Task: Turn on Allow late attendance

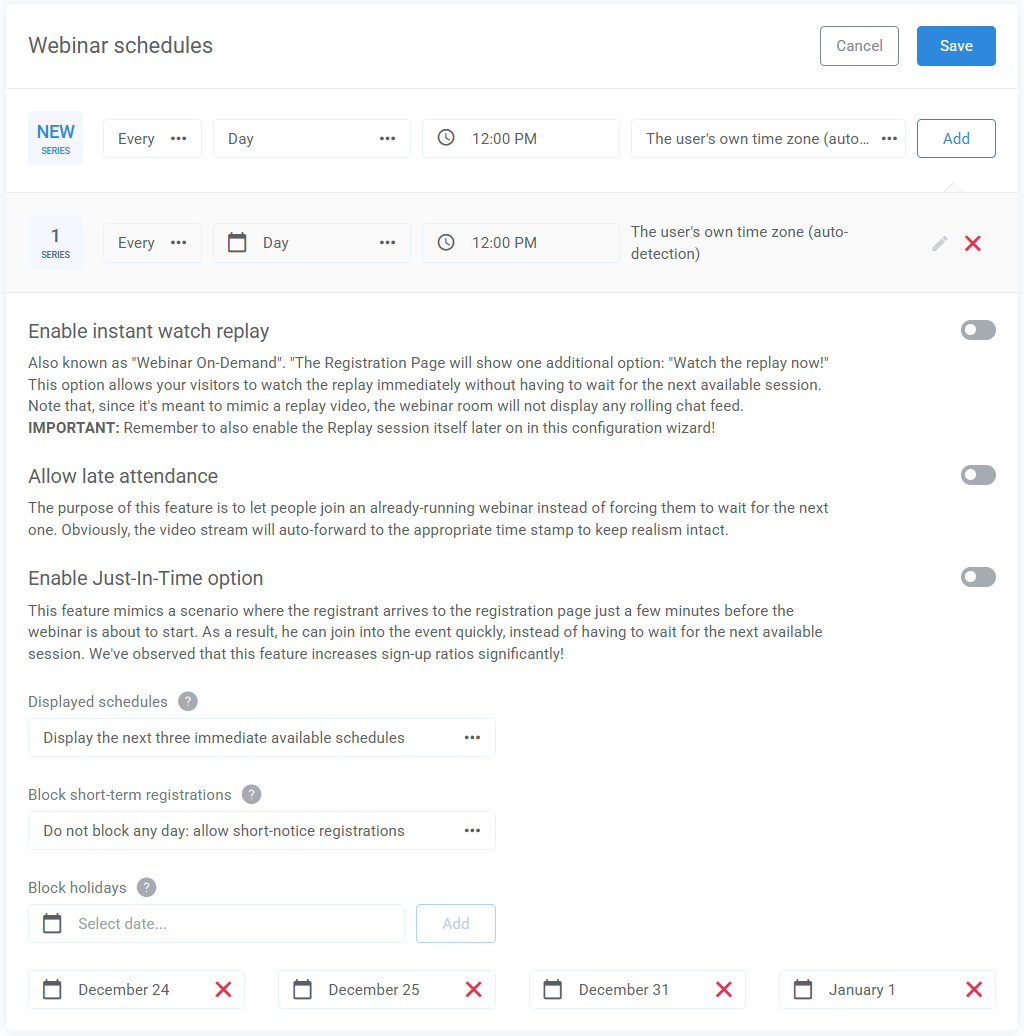Action: 978,475
